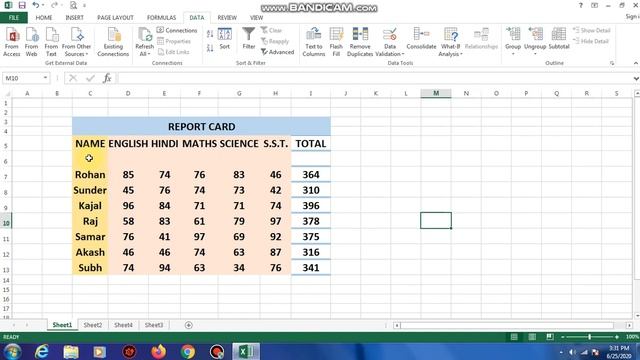
Task: Open the FILE tab
Action: coord(14,18)
